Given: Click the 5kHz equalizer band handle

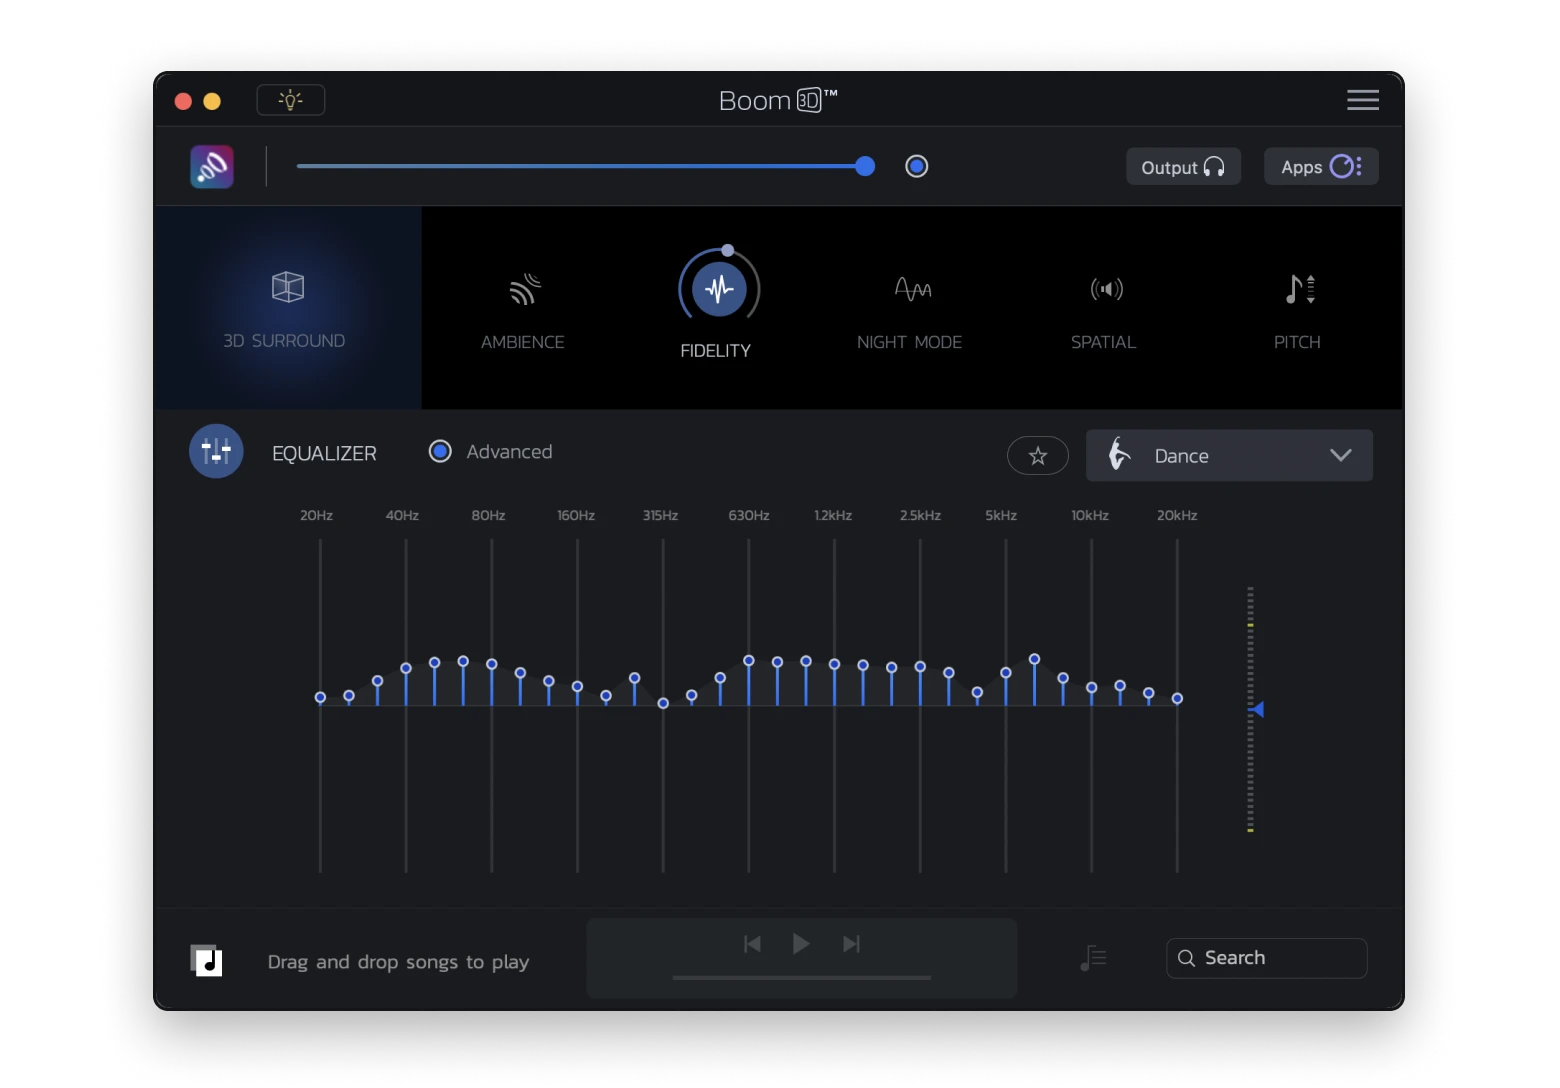Looking at the screenshot, I should point(1006,673).
